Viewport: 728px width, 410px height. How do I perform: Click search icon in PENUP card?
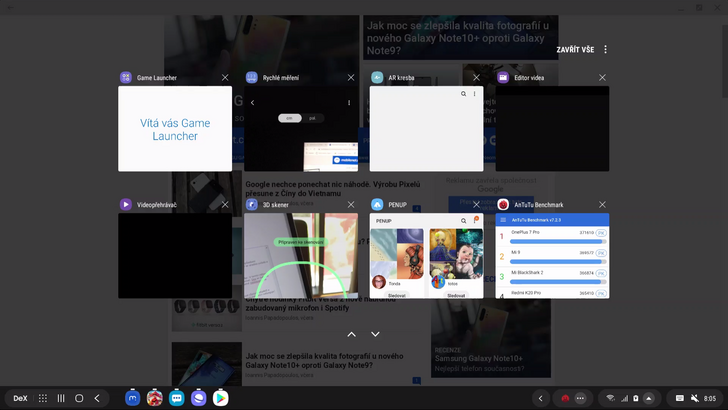pyautogui.click(x=463, y=221)
